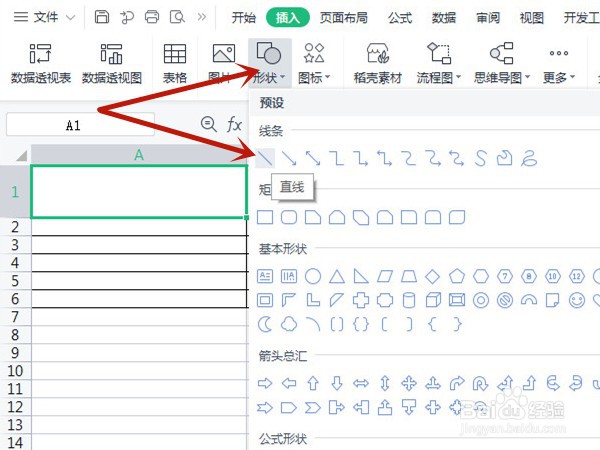
Task: Open the 形状 dropdown
Action: (x=269, y=63)
